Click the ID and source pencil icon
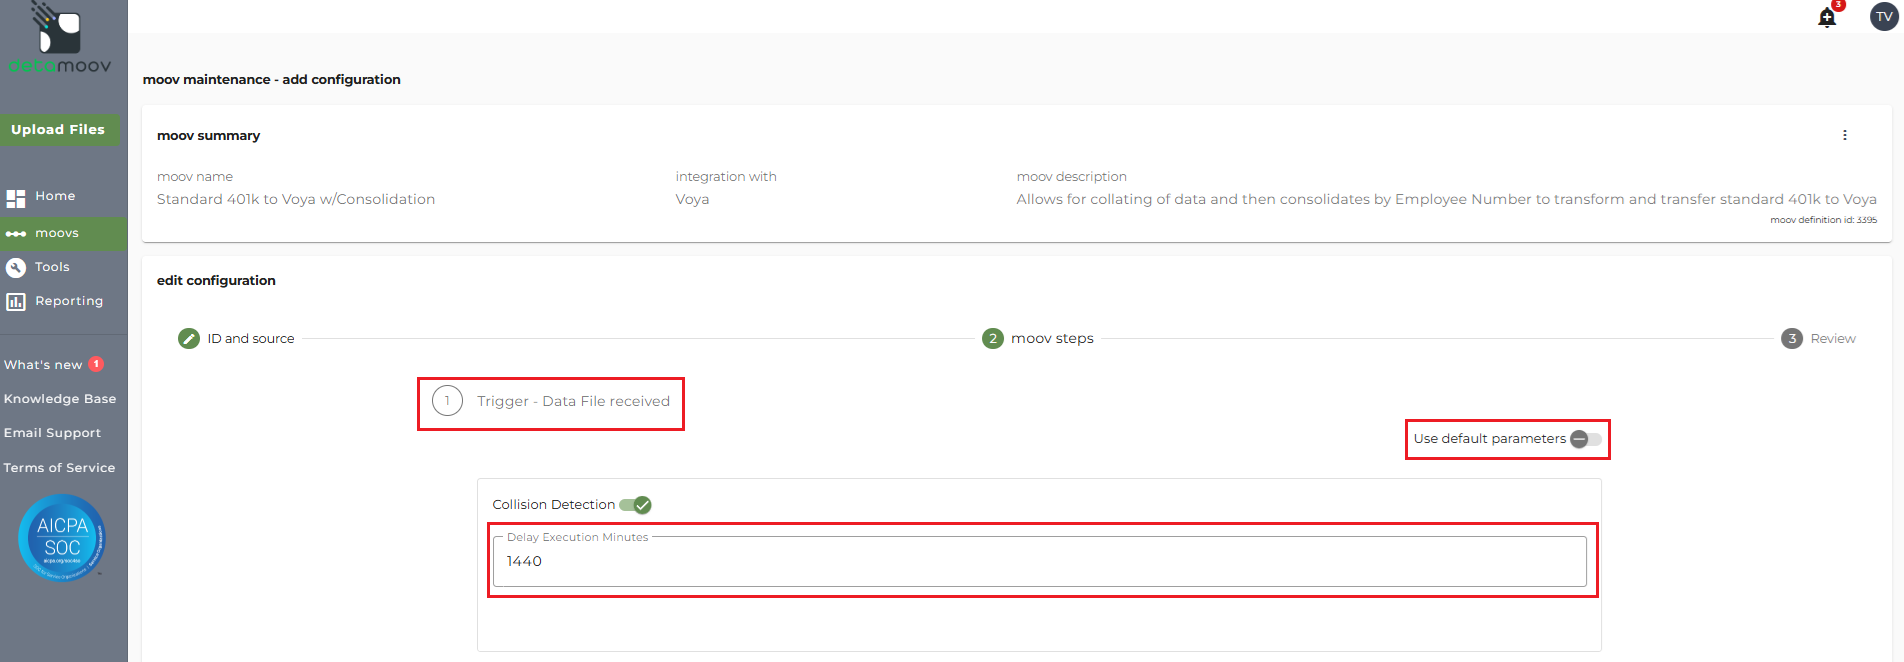This screenshot has height=662, width=1904. pyautogui.click(x=189, y=339)
